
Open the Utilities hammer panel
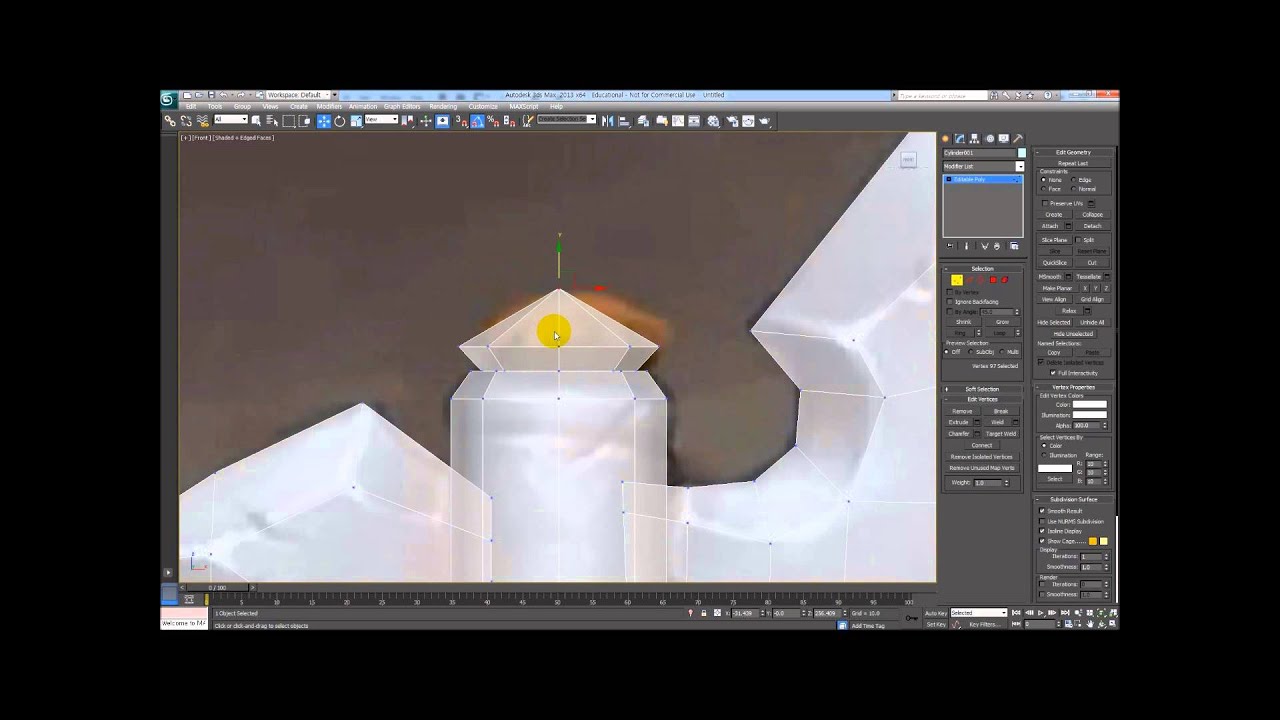tap(1018, 139)
